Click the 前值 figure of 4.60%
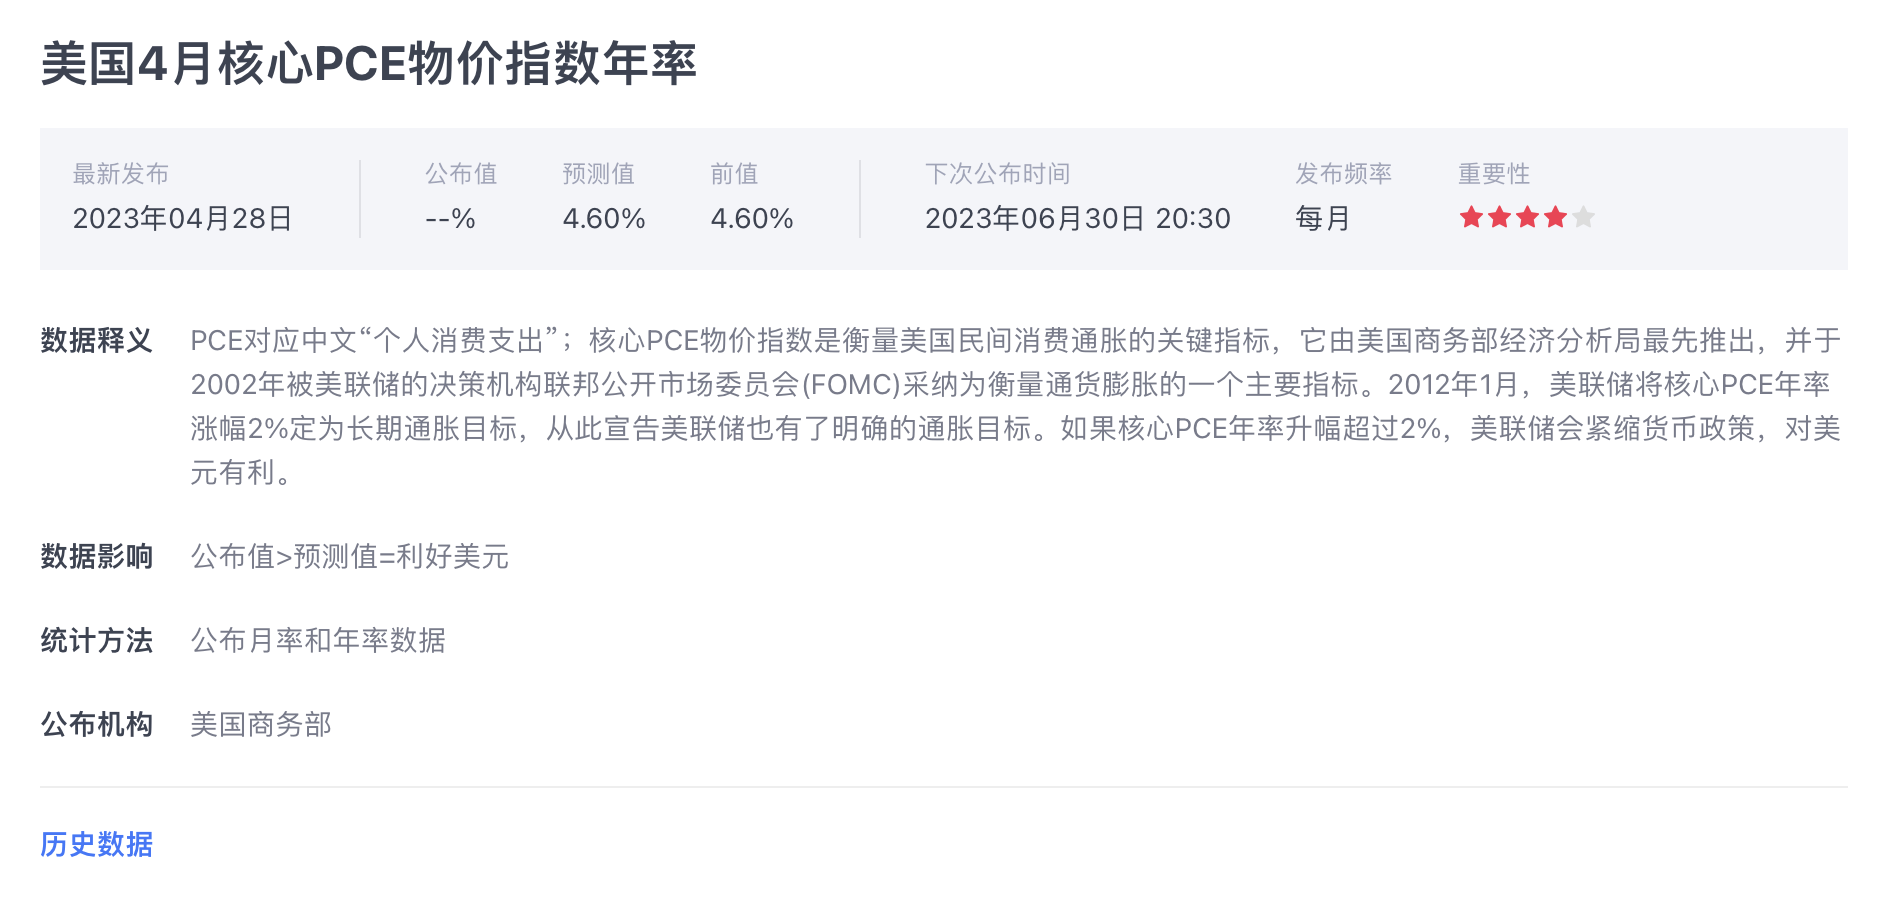The image size is (1904, 912). (x=752, y=218)
